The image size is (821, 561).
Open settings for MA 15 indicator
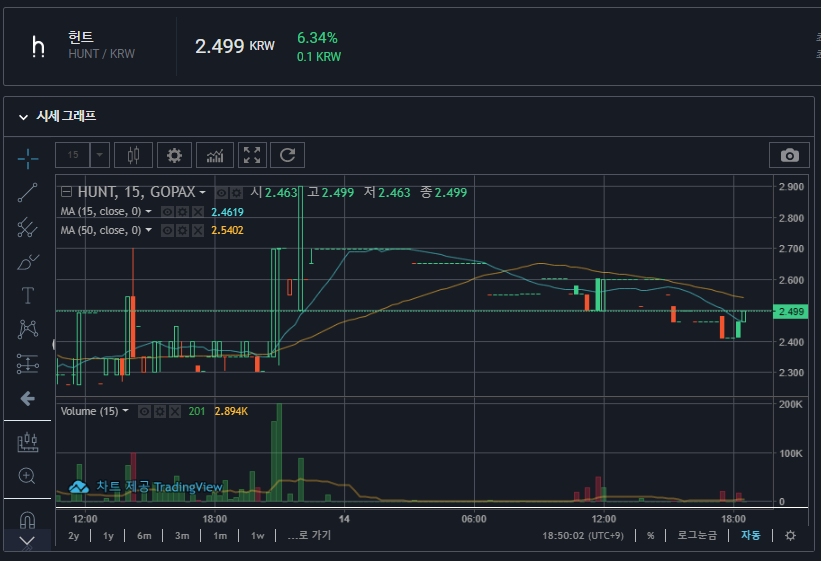[182, 212]
